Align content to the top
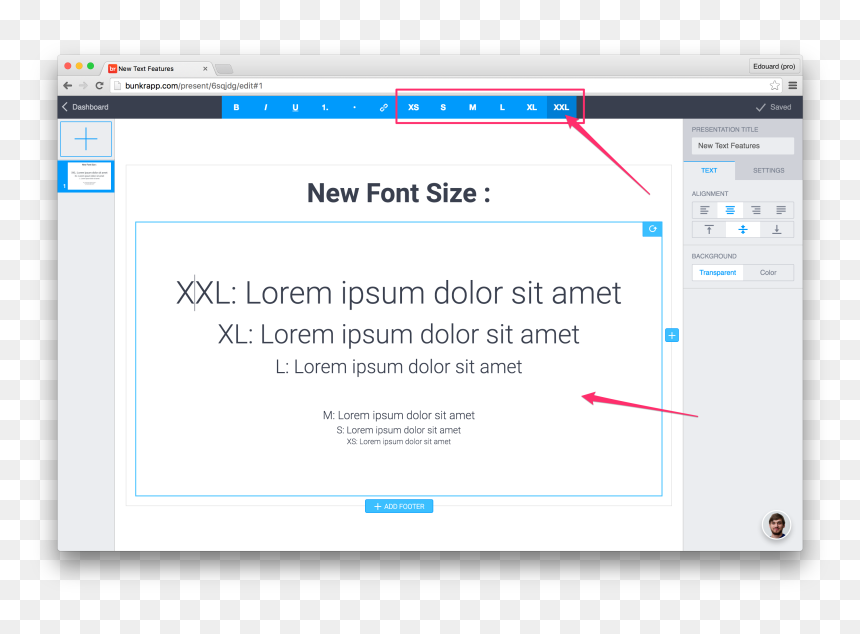 pos(709,230)
